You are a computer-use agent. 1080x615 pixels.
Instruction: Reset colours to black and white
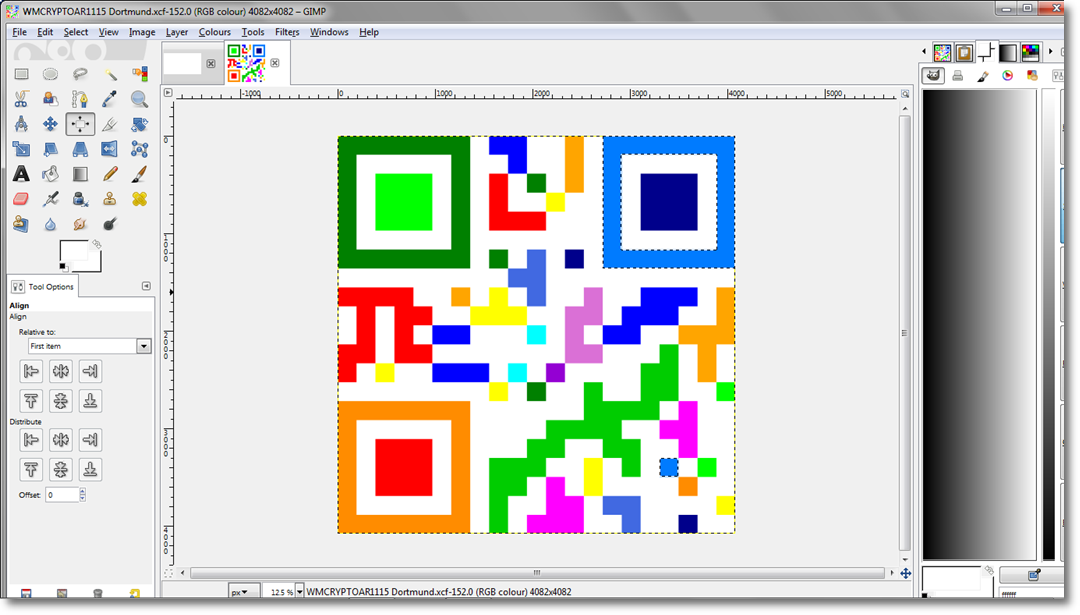63,267
